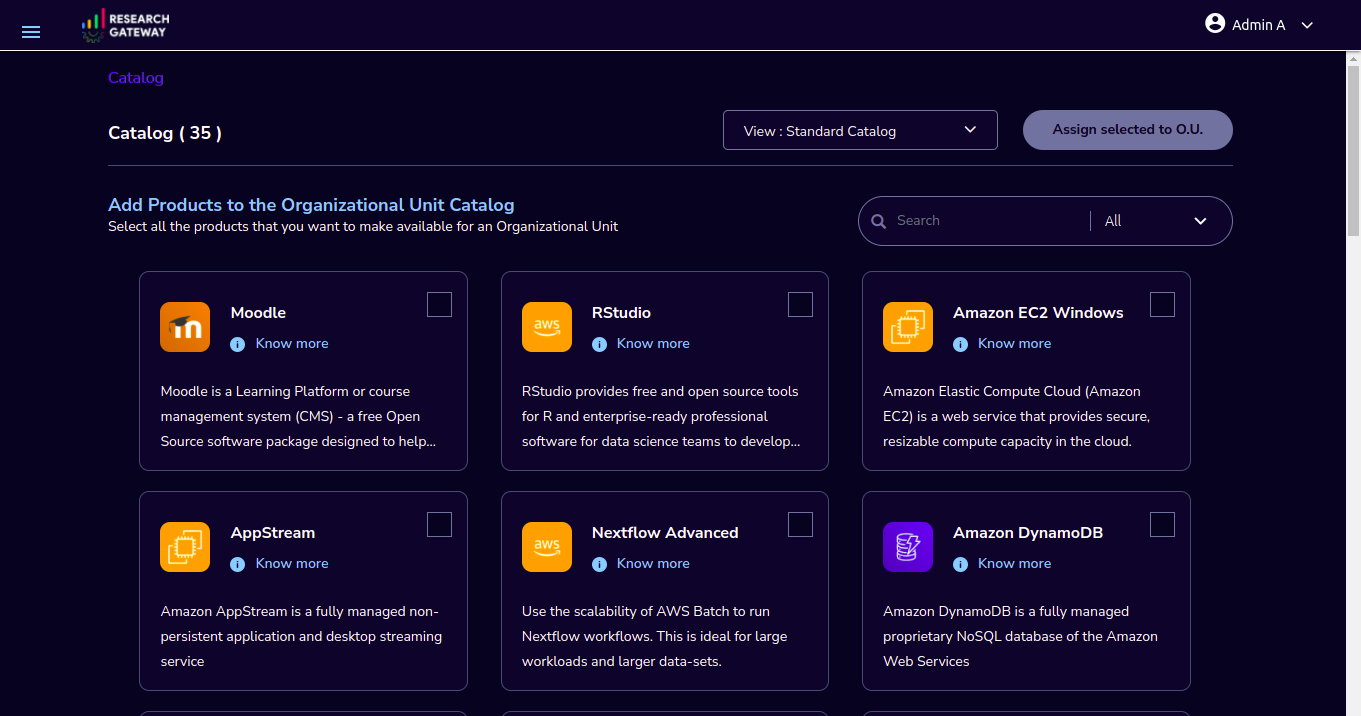1361x716 pixels.
Task: Click the Amazon EC2 Windows title
Action: click(x=1038, y=313)
